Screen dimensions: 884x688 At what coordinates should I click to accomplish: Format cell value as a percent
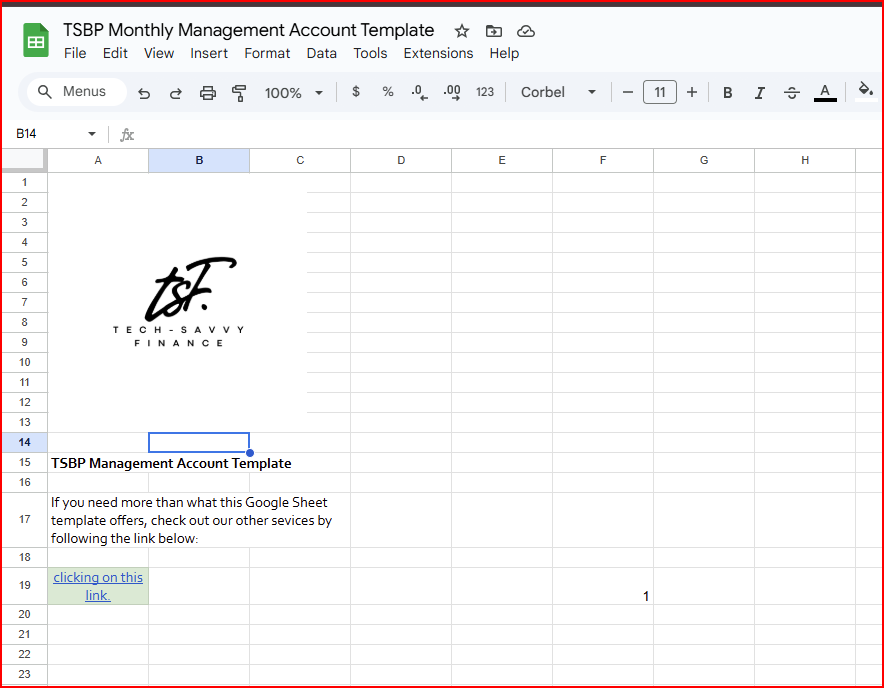[x=388, y=92]
